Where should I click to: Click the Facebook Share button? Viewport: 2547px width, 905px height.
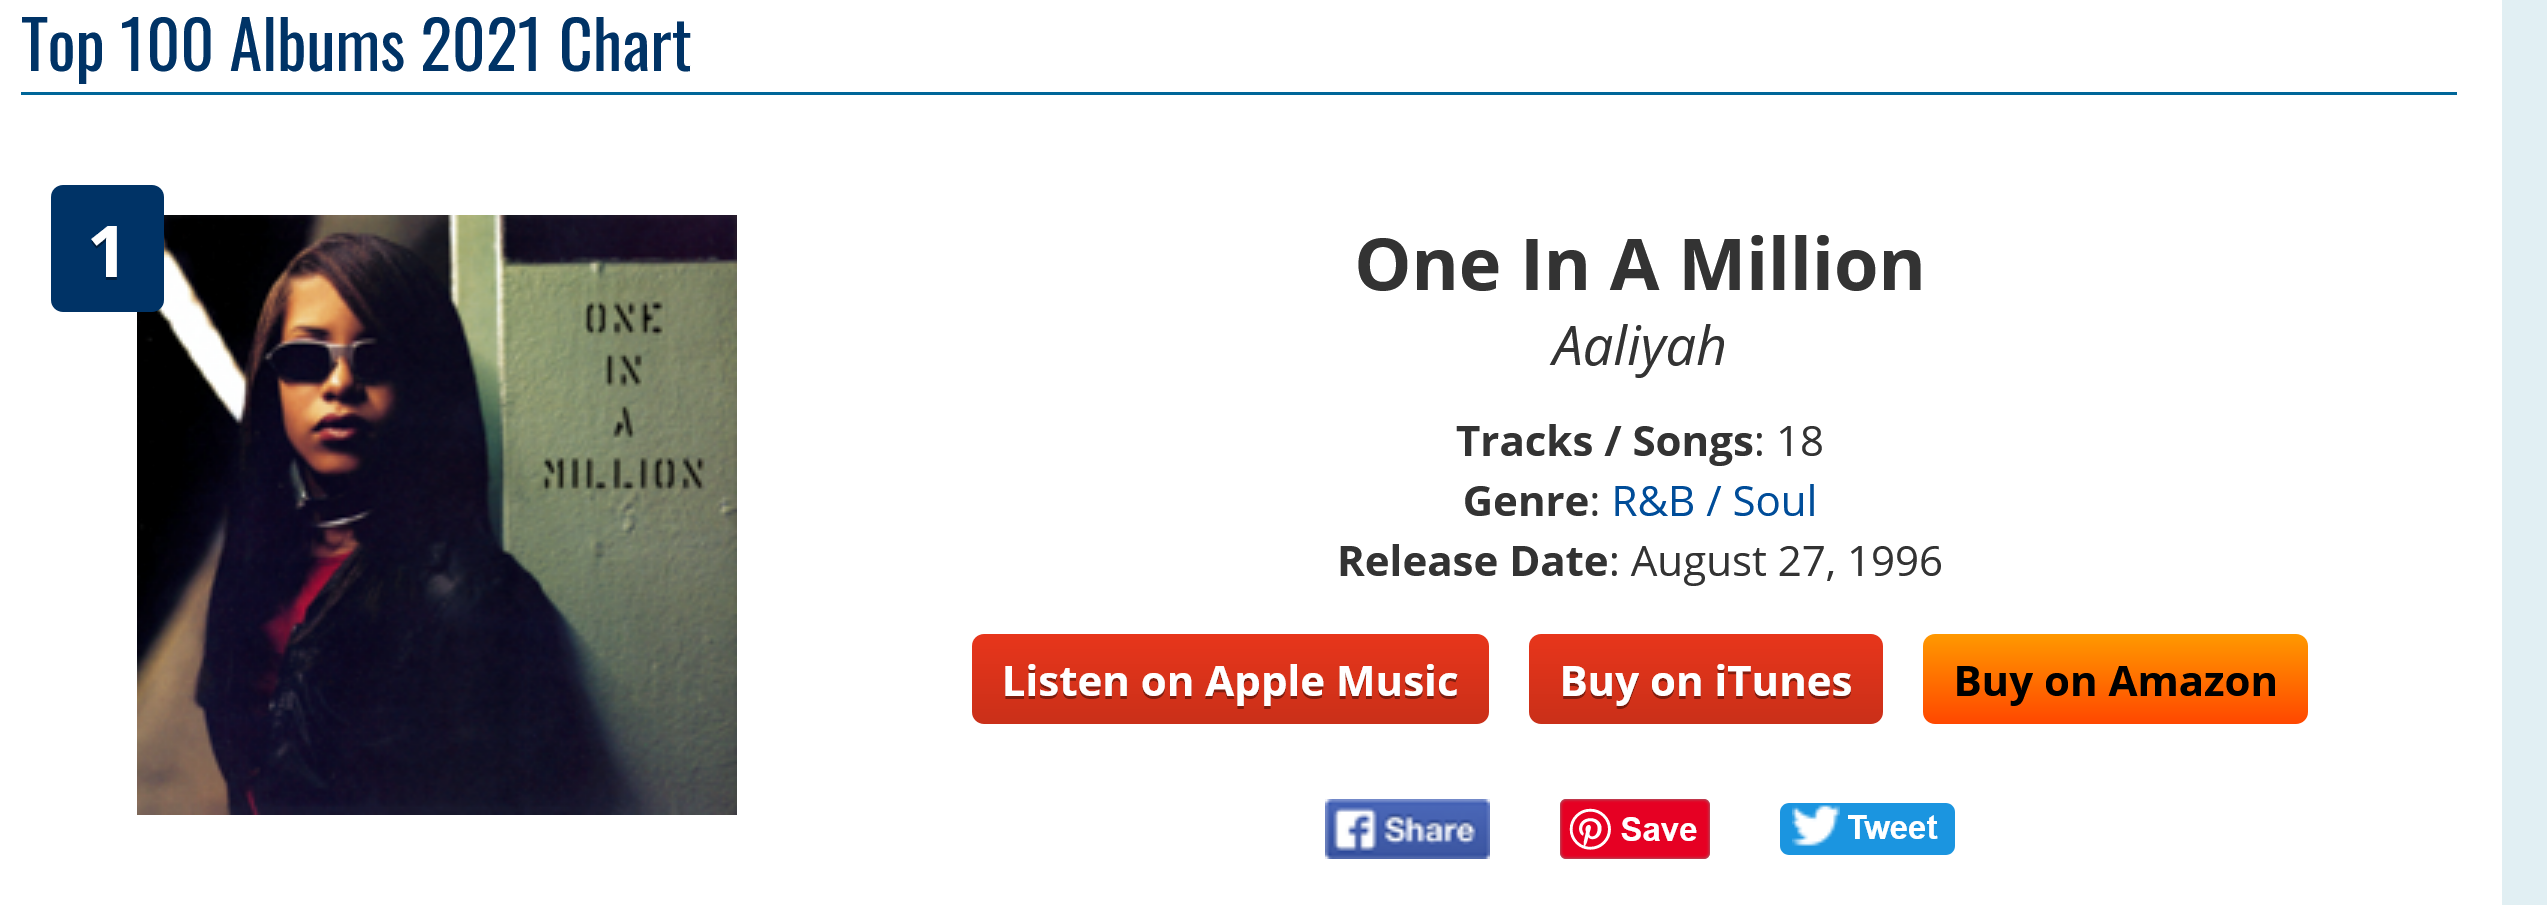coord(1406,829)
